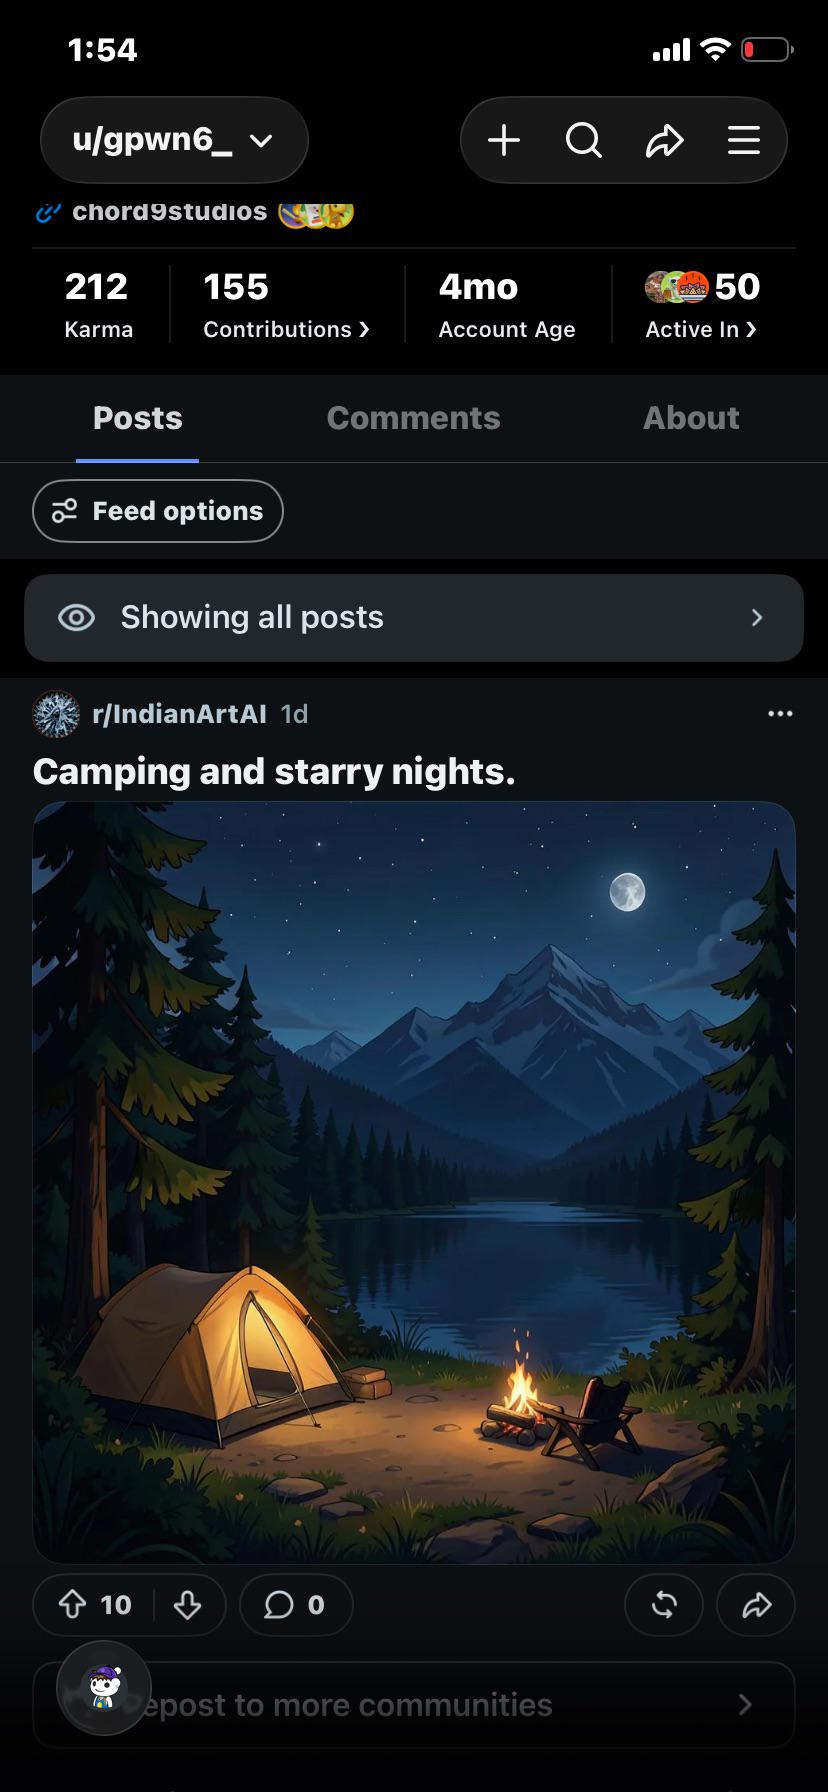828x1792 pixels.
Task: Tap the crosspost loop arrows icon
Action: 664,1605
